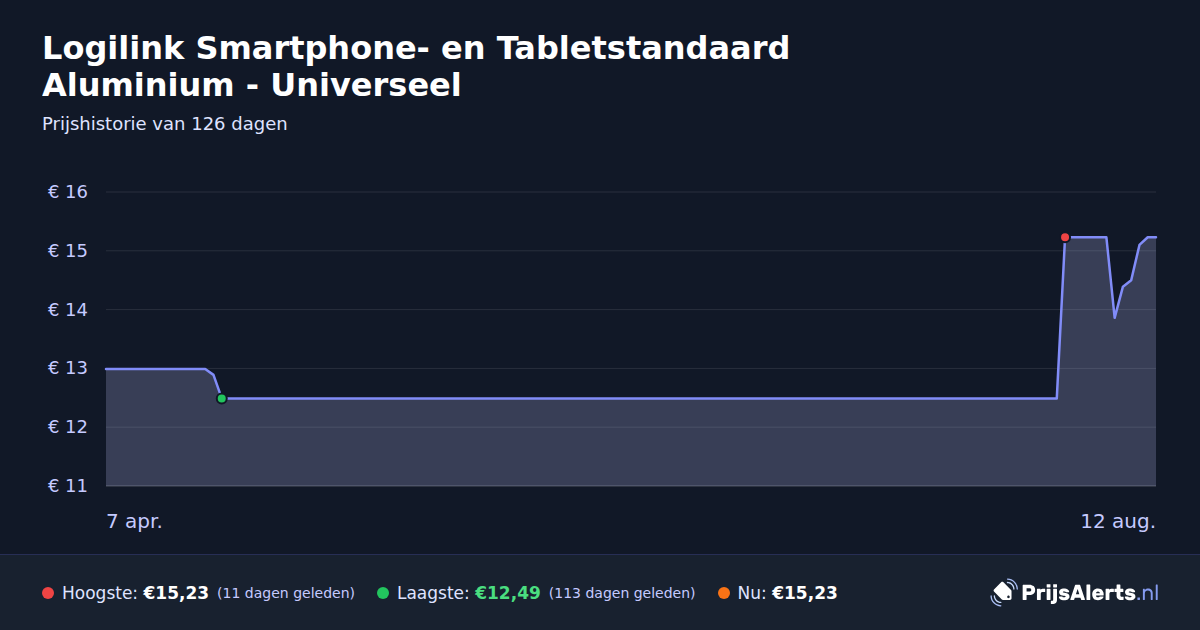
Task: Click the green lowest-price dot on chart
Action: [222, 398]
